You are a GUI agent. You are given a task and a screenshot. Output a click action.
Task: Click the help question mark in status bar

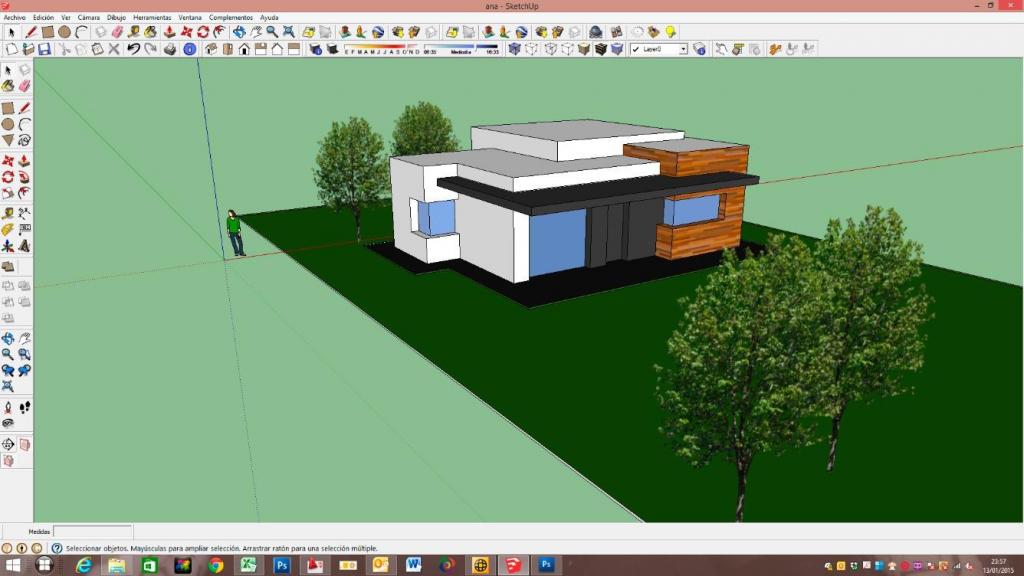(57, 548)
